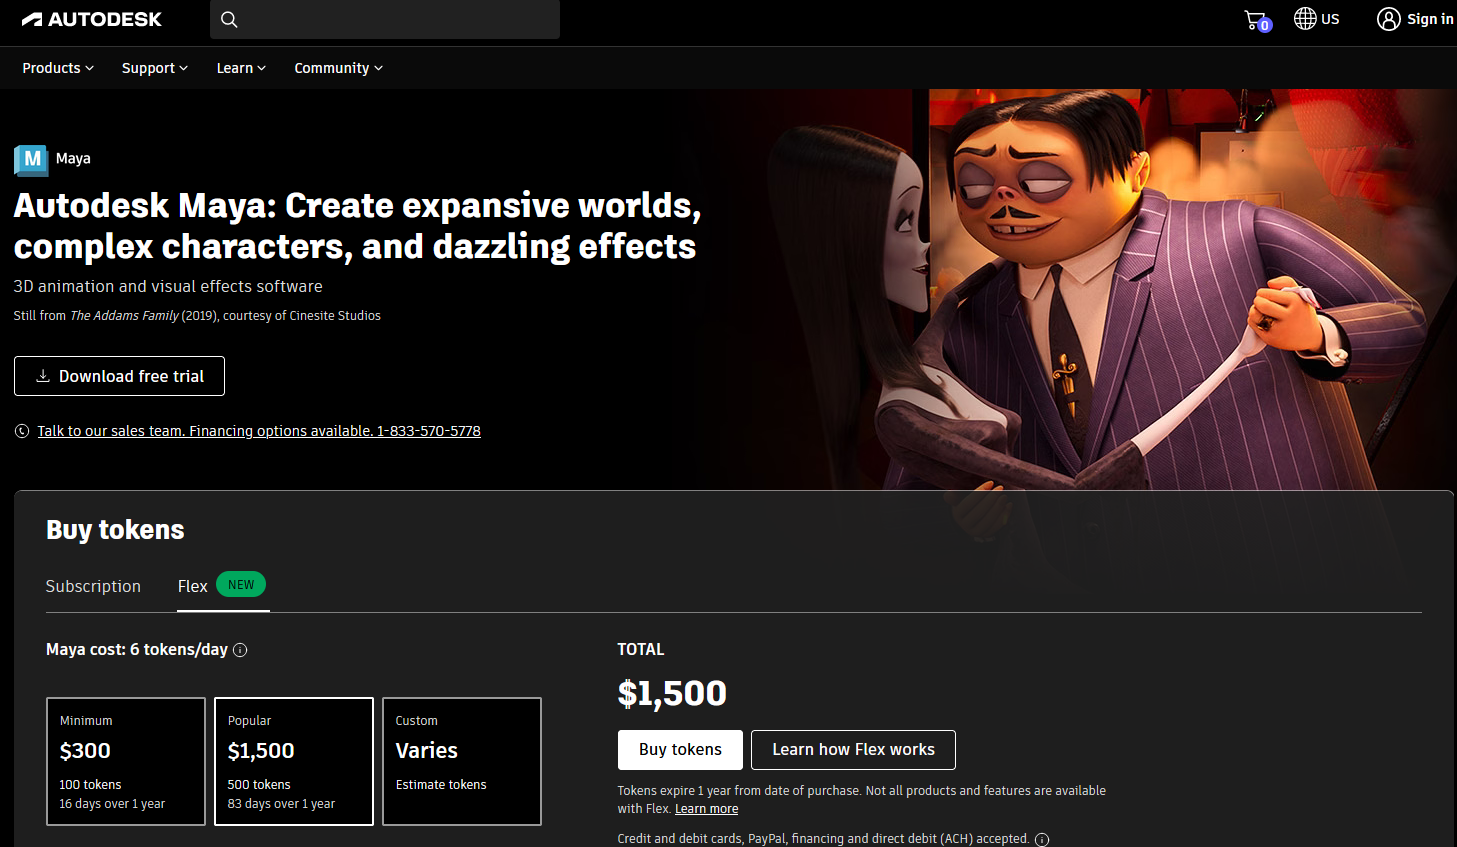Click the Maya product icon

[31, 159]
